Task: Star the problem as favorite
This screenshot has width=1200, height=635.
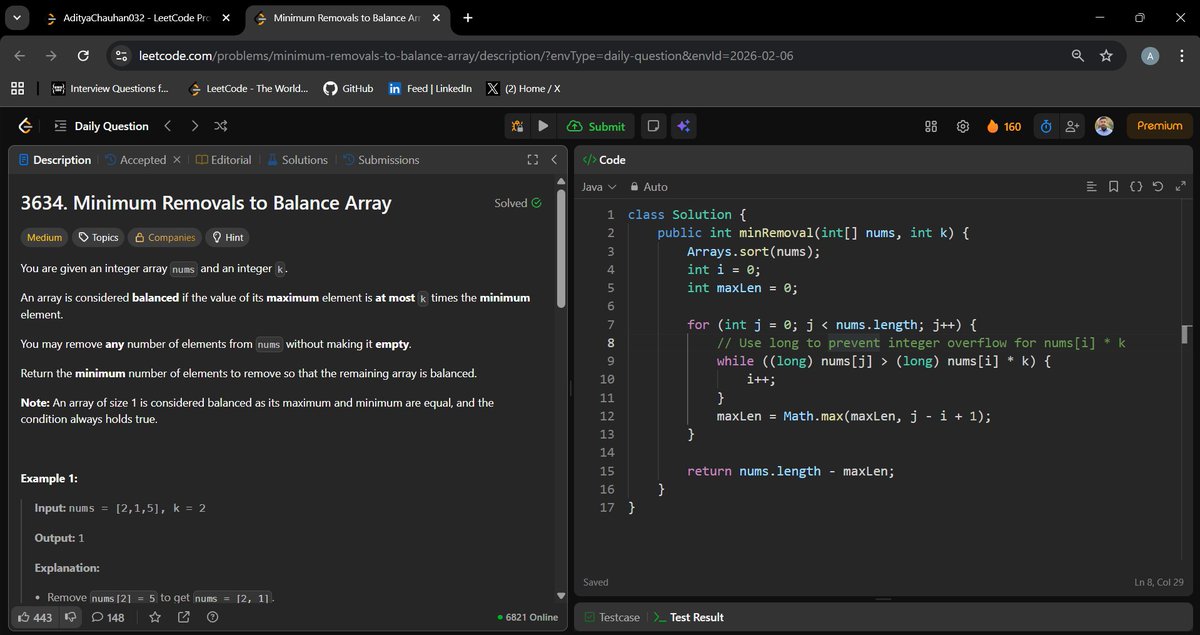Action: pyautogui.click(x=155, y=617)
